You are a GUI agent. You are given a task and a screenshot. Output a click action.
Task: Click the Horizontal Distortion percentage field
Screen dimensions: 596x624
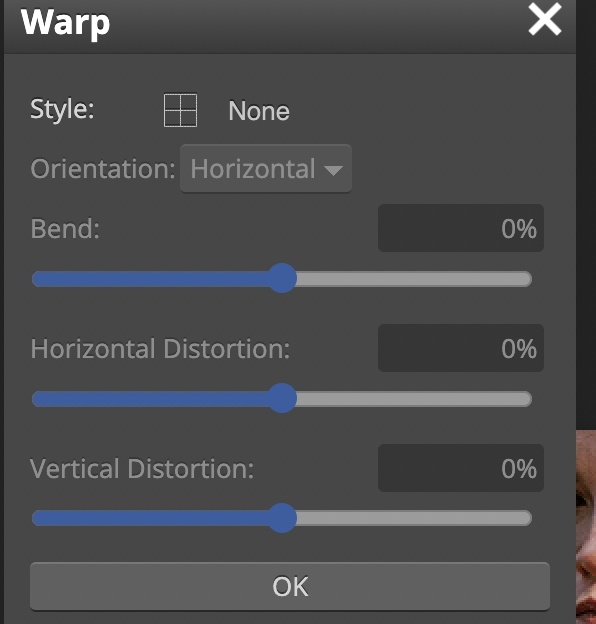[x=461, y=348]
